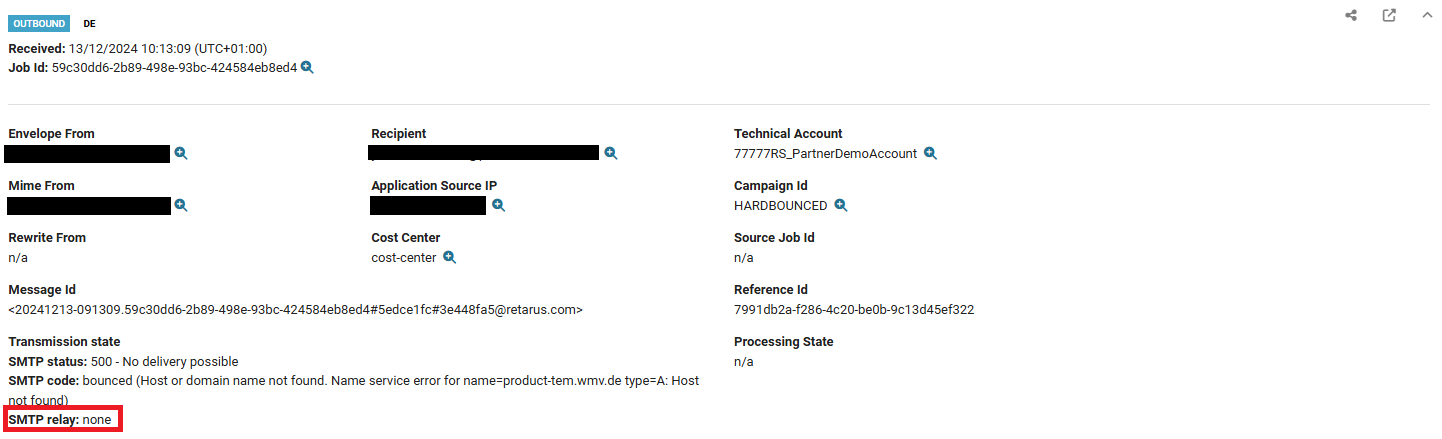Click the magnifier next to HARDBOUNCED
The height and width of the screenshot is (439, 1442).
tap(841, 205)
